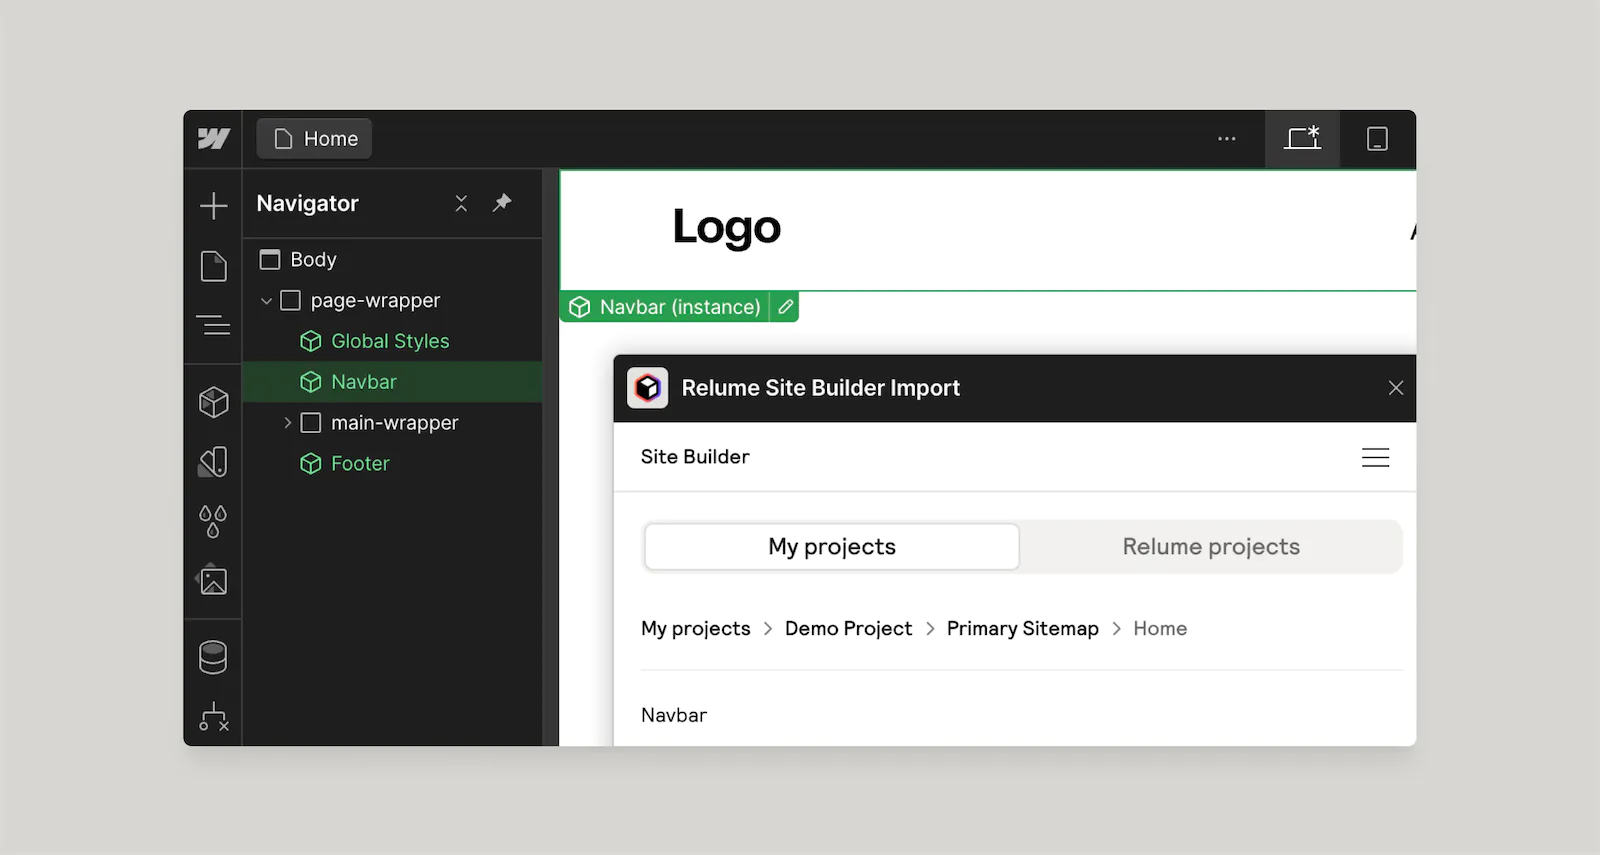Click the Home page selector
Image resolution: width=1600 pixels, height=855 pixels.
click(315, 139)
